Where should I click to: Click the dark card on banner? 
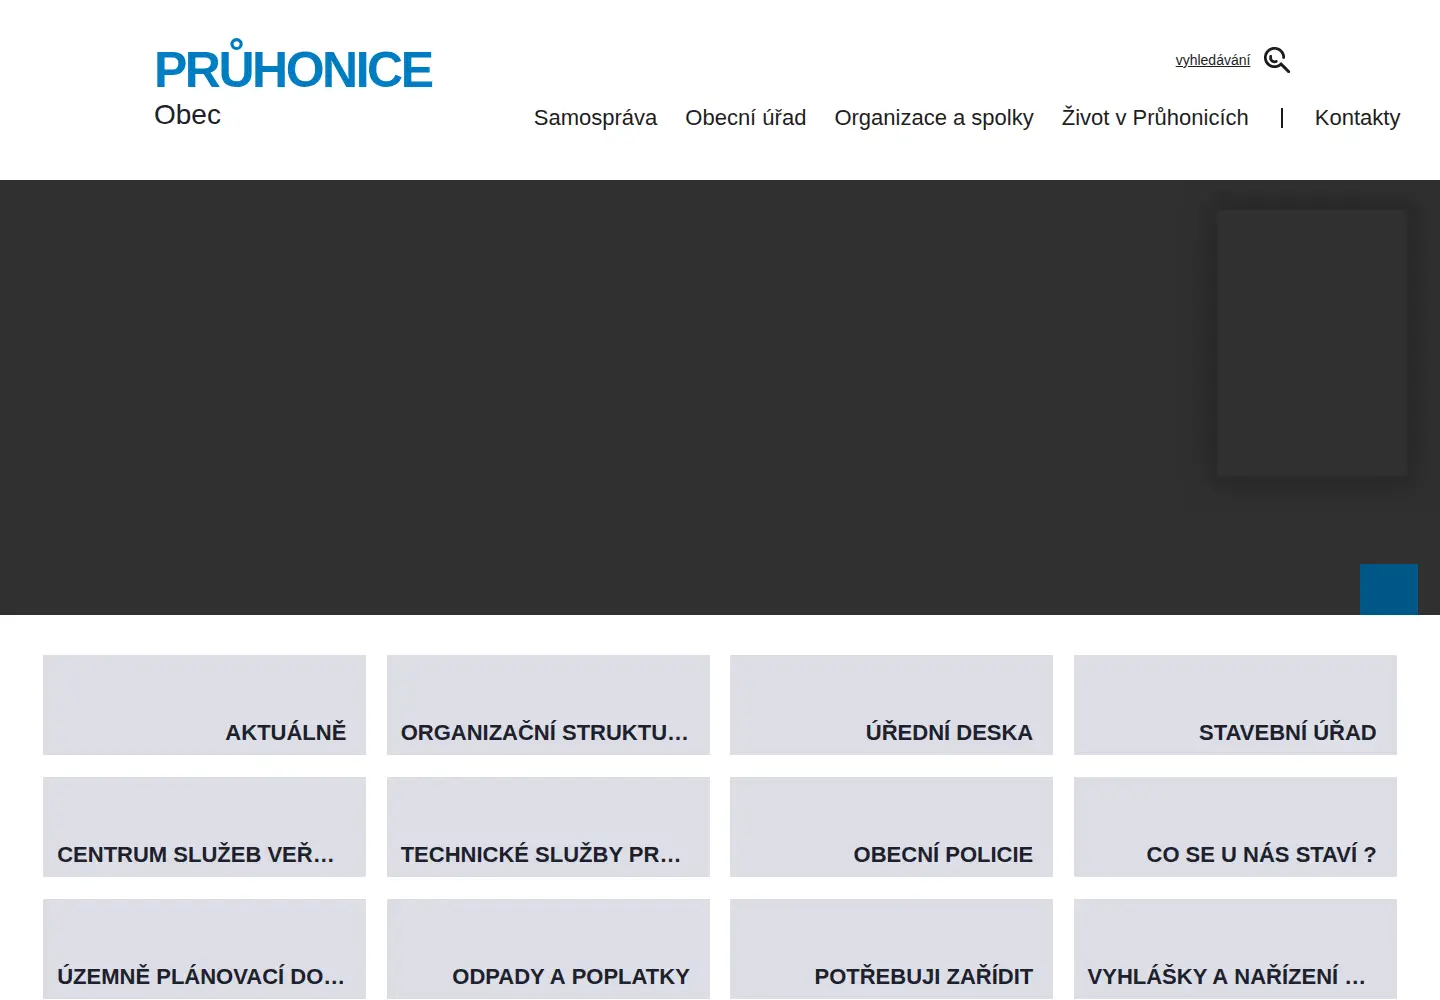click(1312, 343)
